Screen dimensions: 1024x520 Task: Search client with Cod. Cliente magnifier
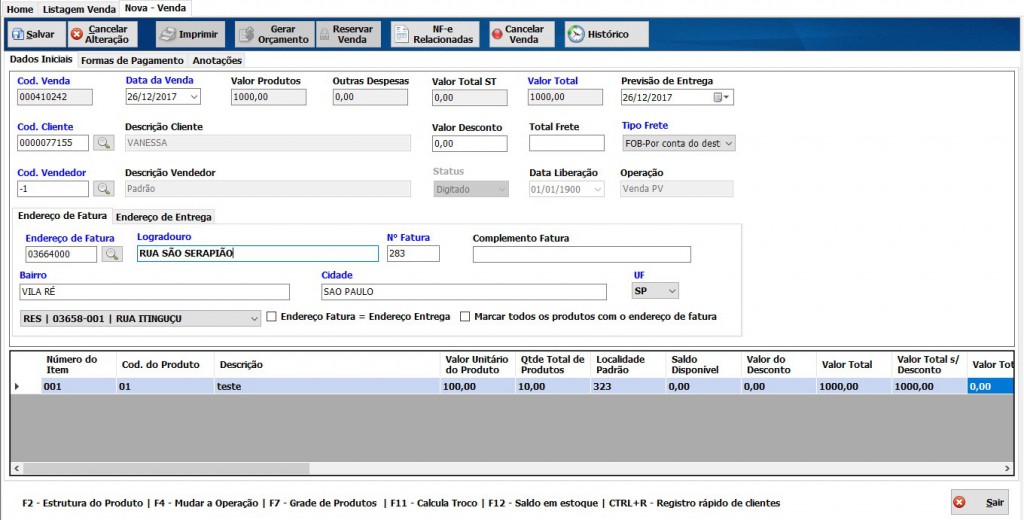[x=104, y=143]
